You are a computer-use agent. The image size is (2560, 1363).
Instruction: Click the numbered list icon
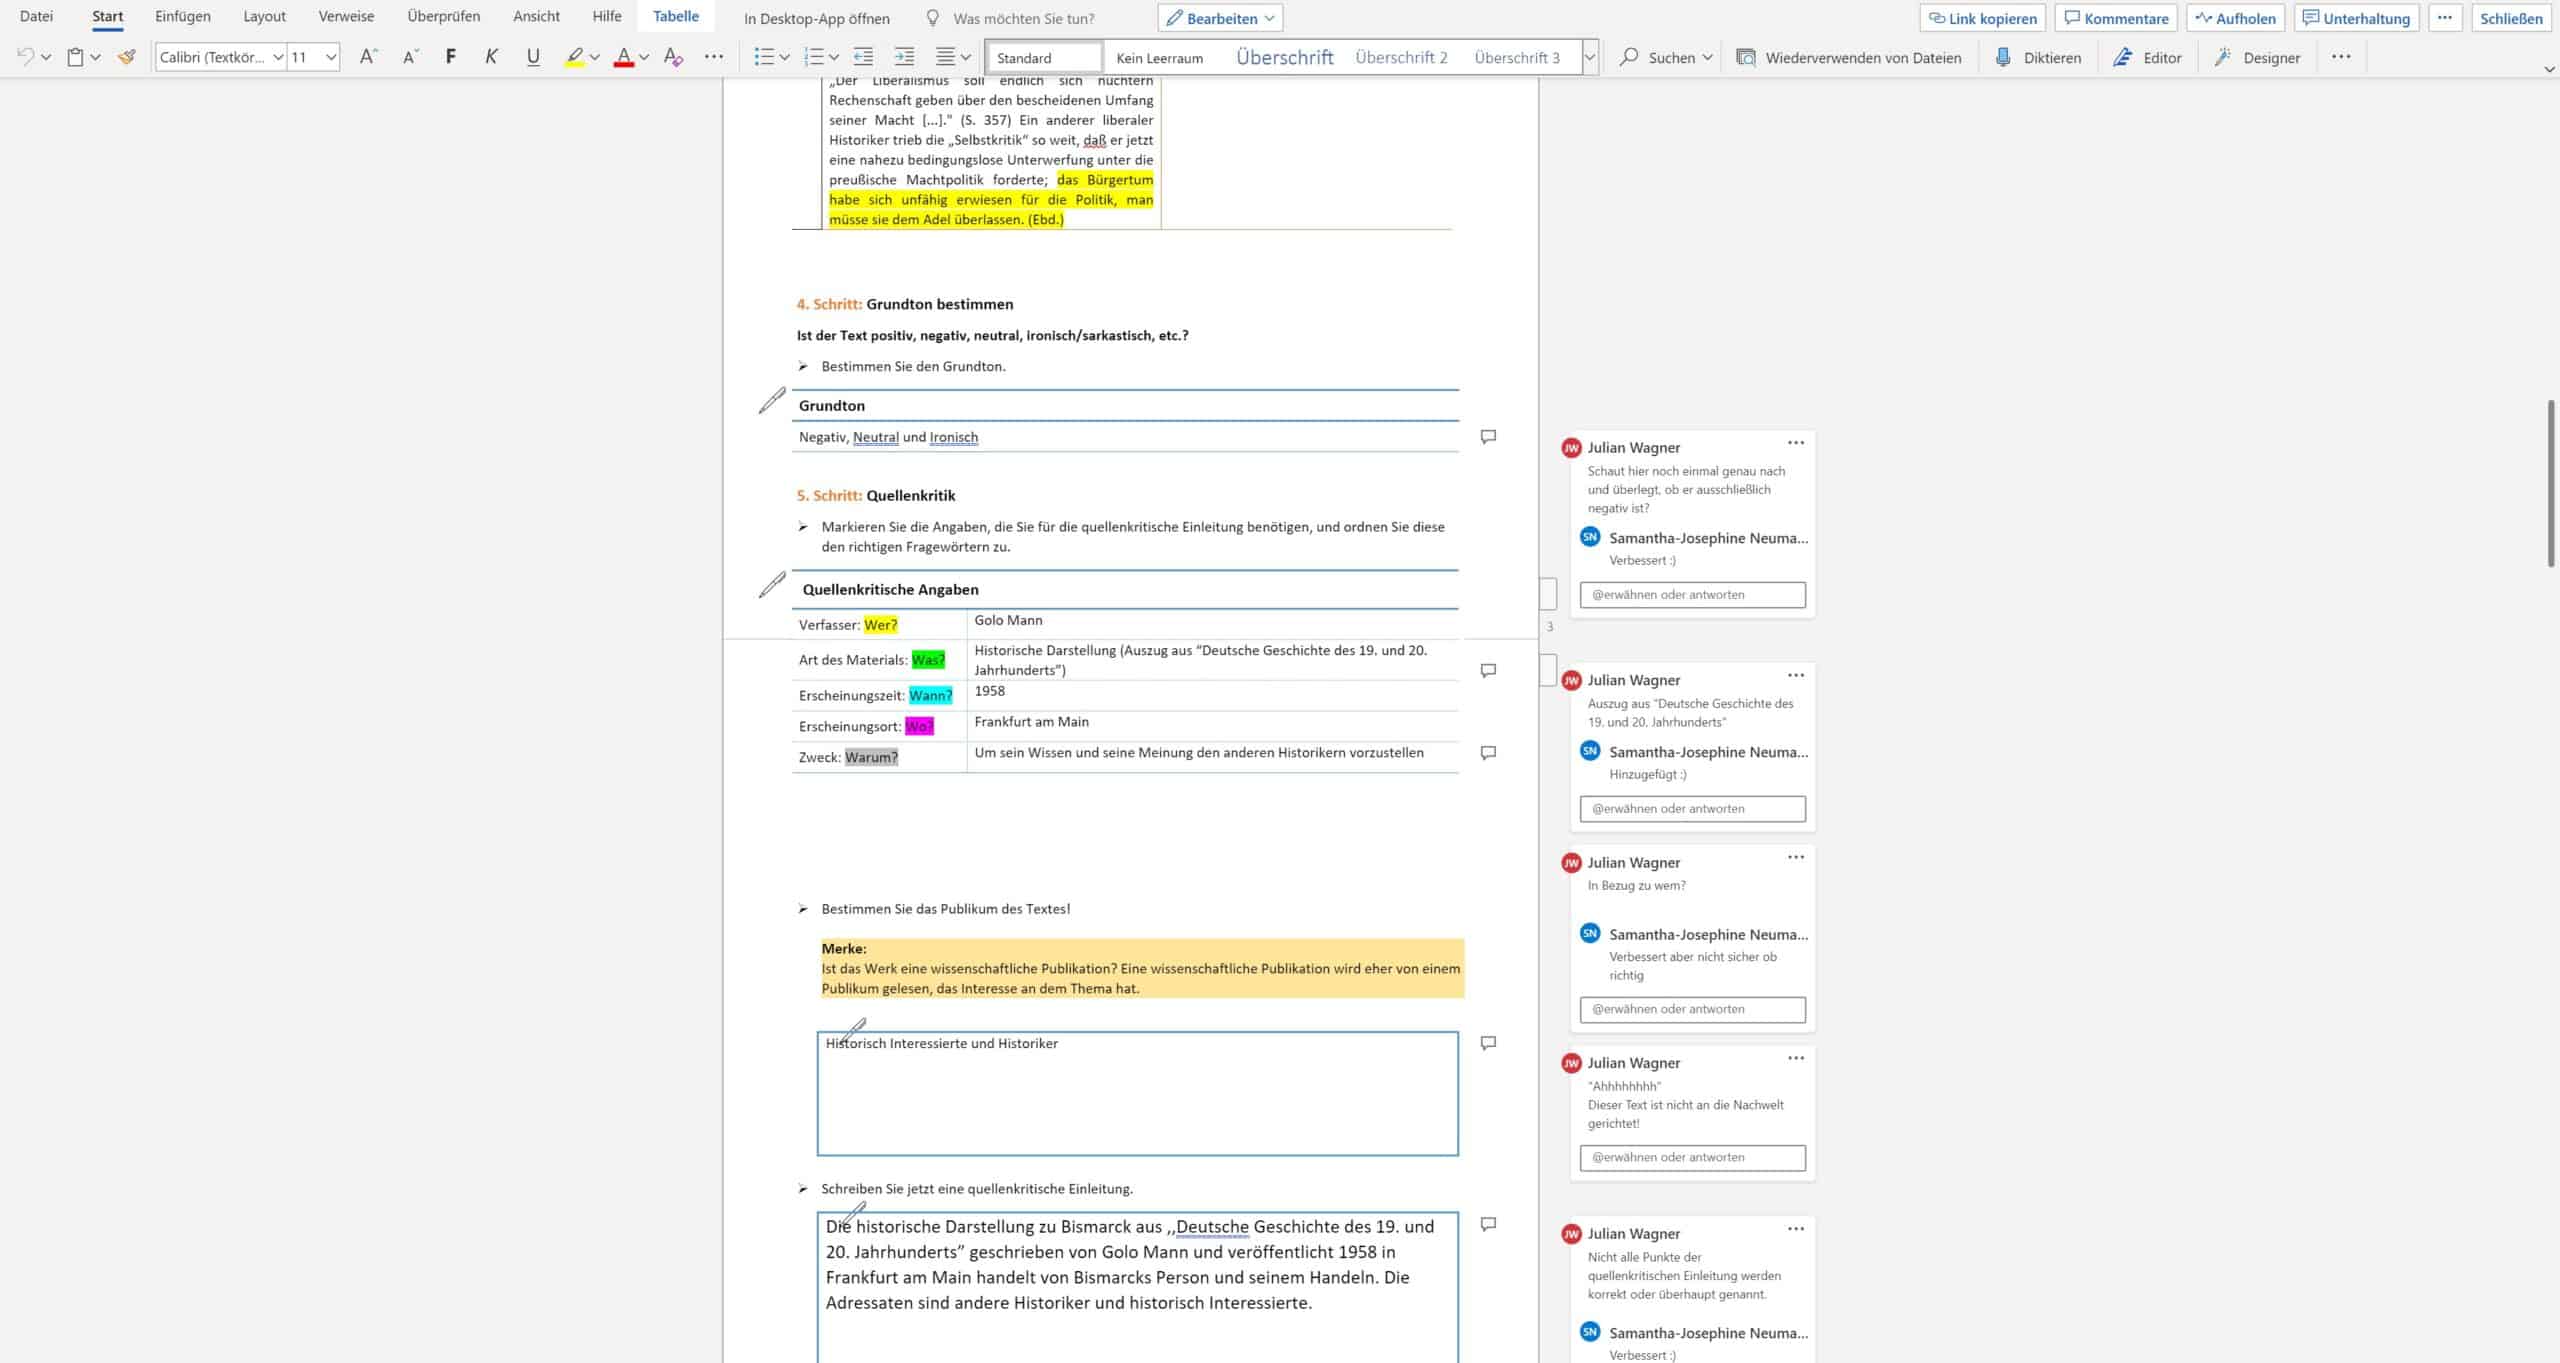(814, 57)
